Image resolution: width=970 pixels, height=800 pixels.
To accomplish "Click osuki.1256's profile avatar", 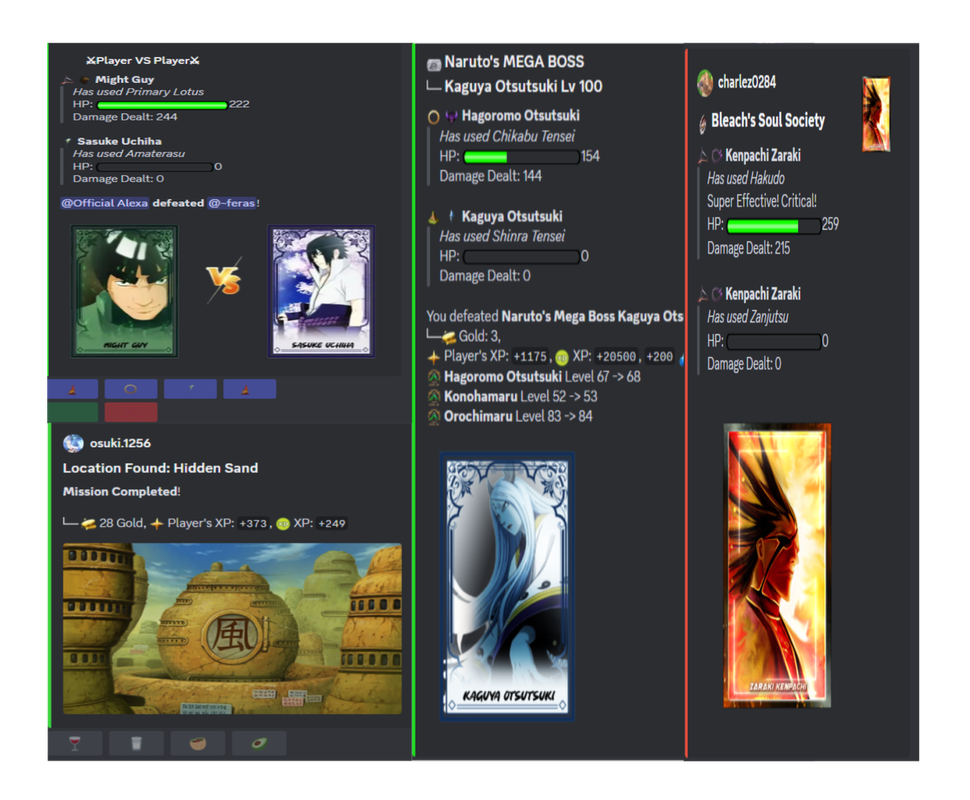I will pyautogui.click(x=72, y=443).
